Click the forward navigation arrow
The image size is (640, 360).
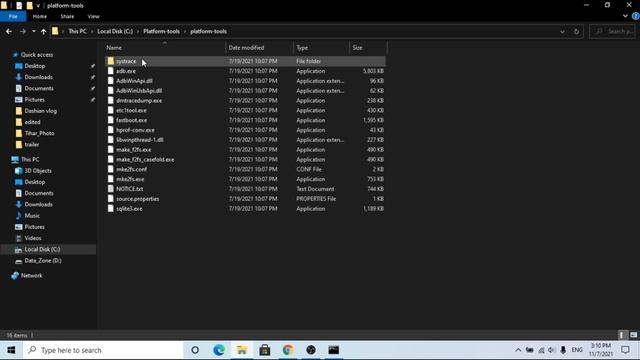[x=22, y=31]
